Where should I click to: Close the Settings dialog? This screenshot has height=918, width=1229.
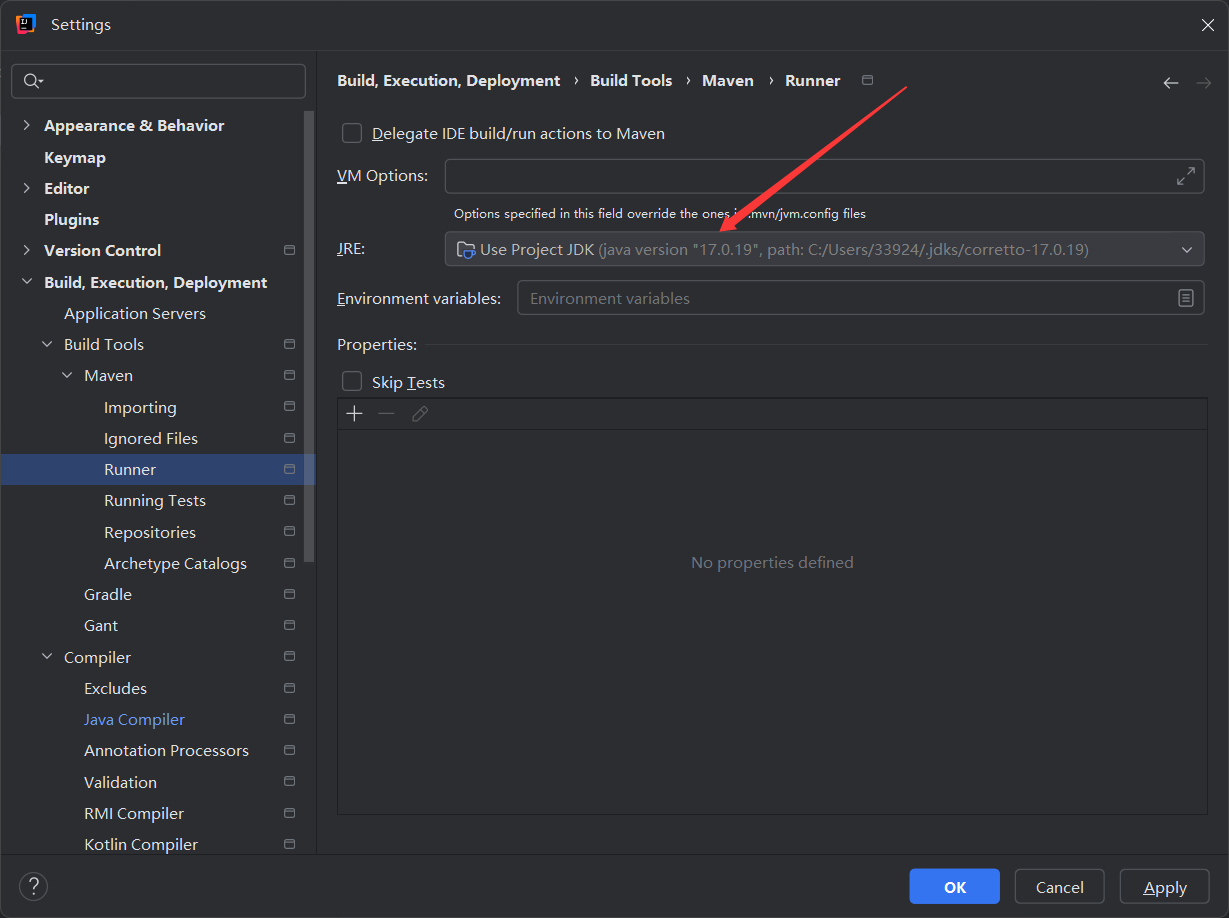point(1207,25)
